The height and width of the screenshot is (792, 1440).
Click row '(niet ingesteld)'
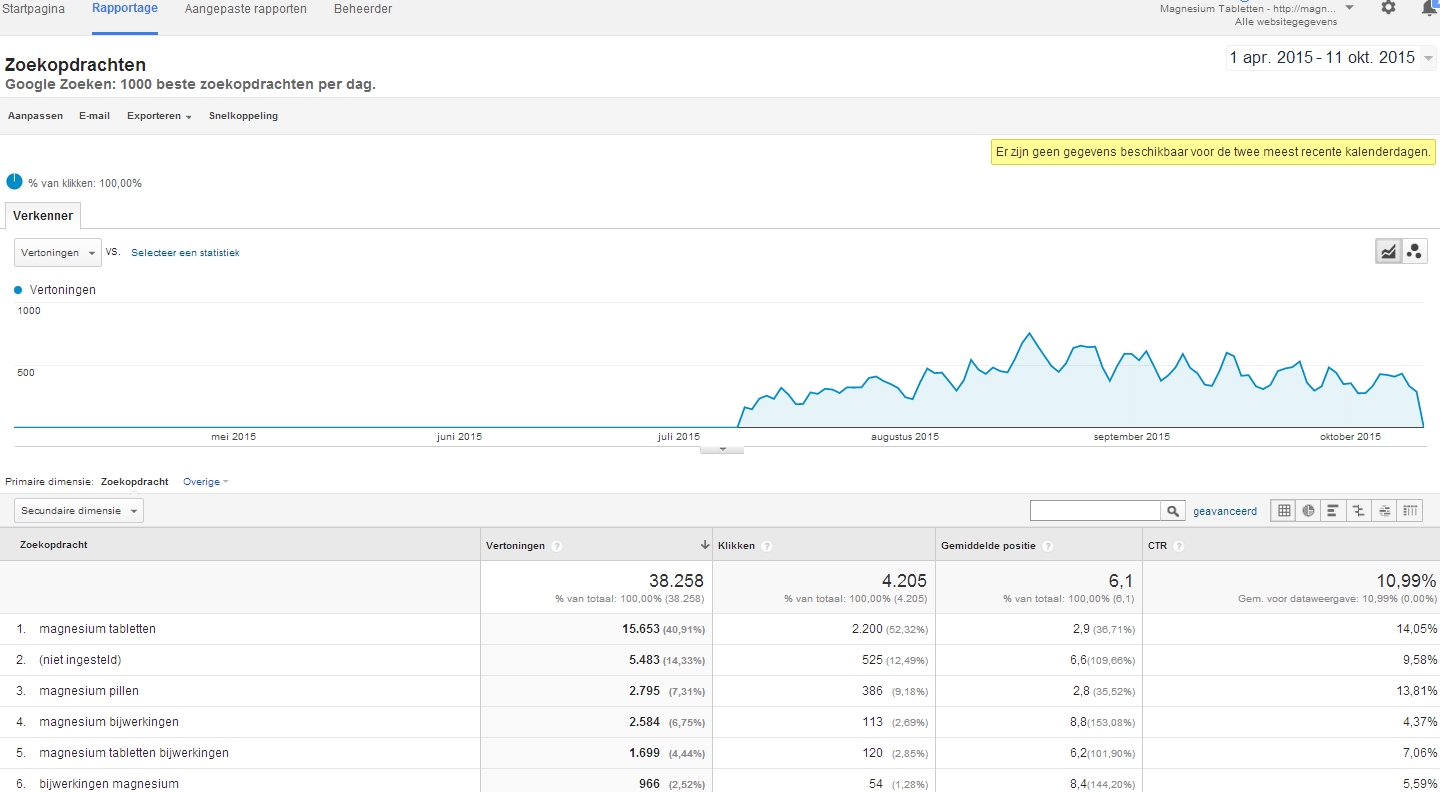(x=80, y=660)
